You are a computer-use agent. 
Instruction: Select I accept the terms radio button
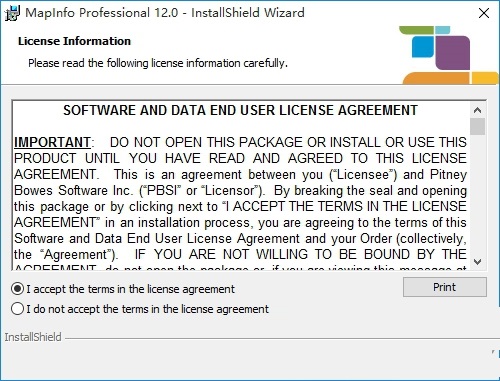17,289
